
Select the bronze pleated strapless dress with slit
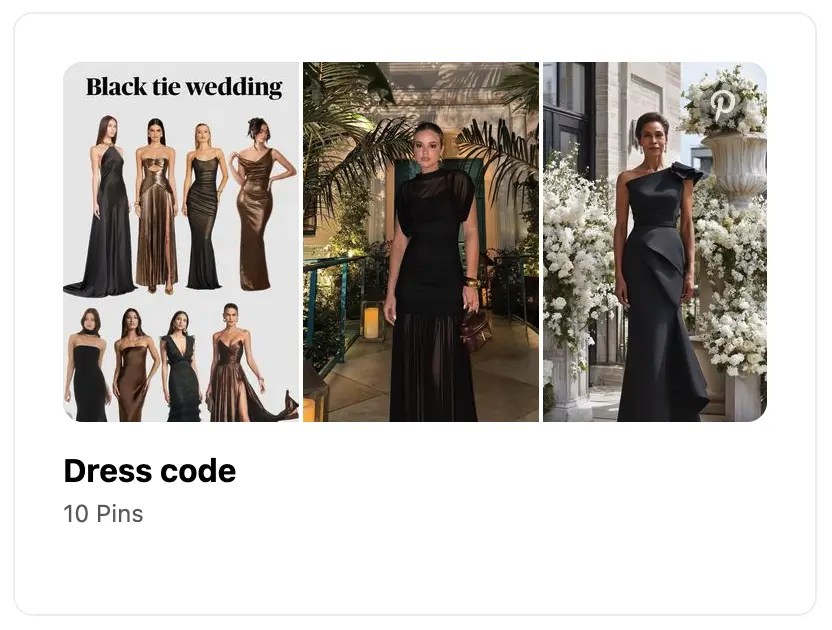[x=156, y=206]
